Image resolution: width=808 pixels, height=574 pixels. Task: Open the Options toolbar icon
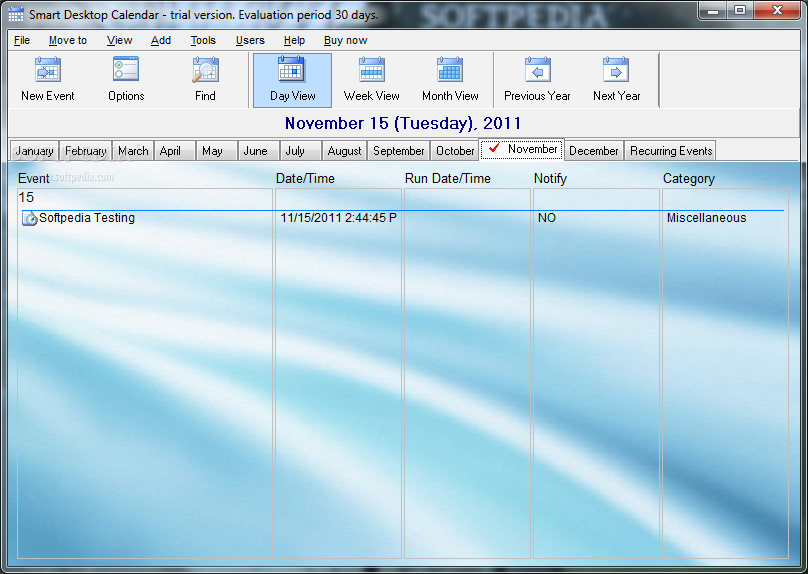click(x=126, y=69)
